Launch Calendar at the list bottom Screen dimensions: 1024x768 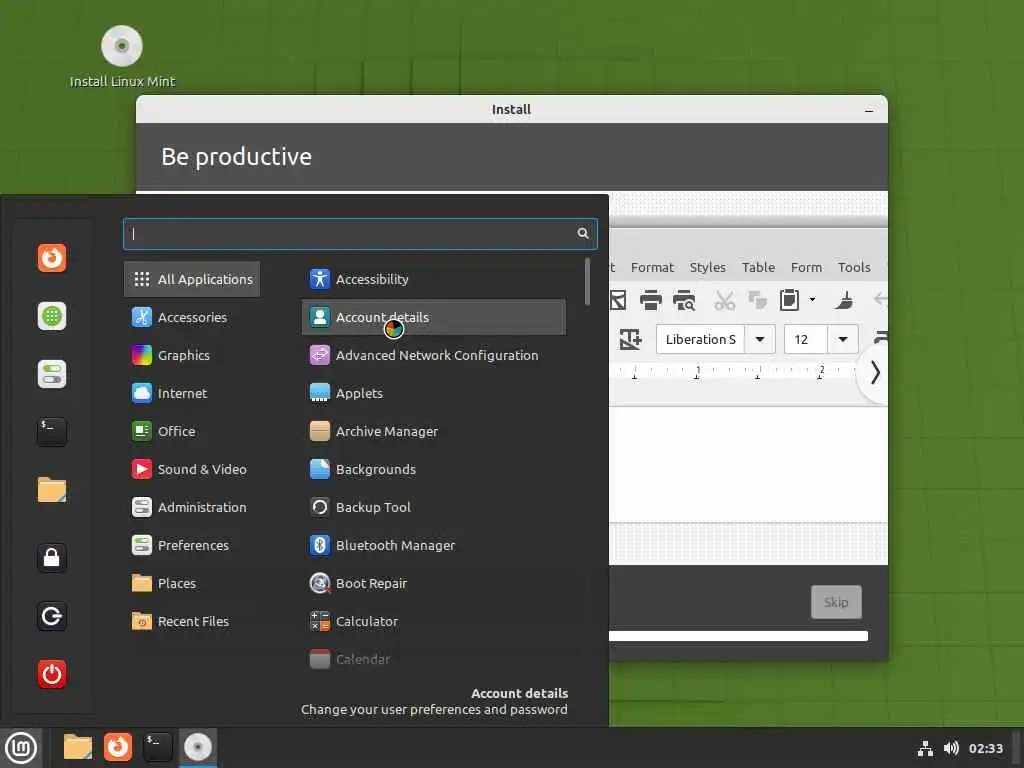coord(434,659)
